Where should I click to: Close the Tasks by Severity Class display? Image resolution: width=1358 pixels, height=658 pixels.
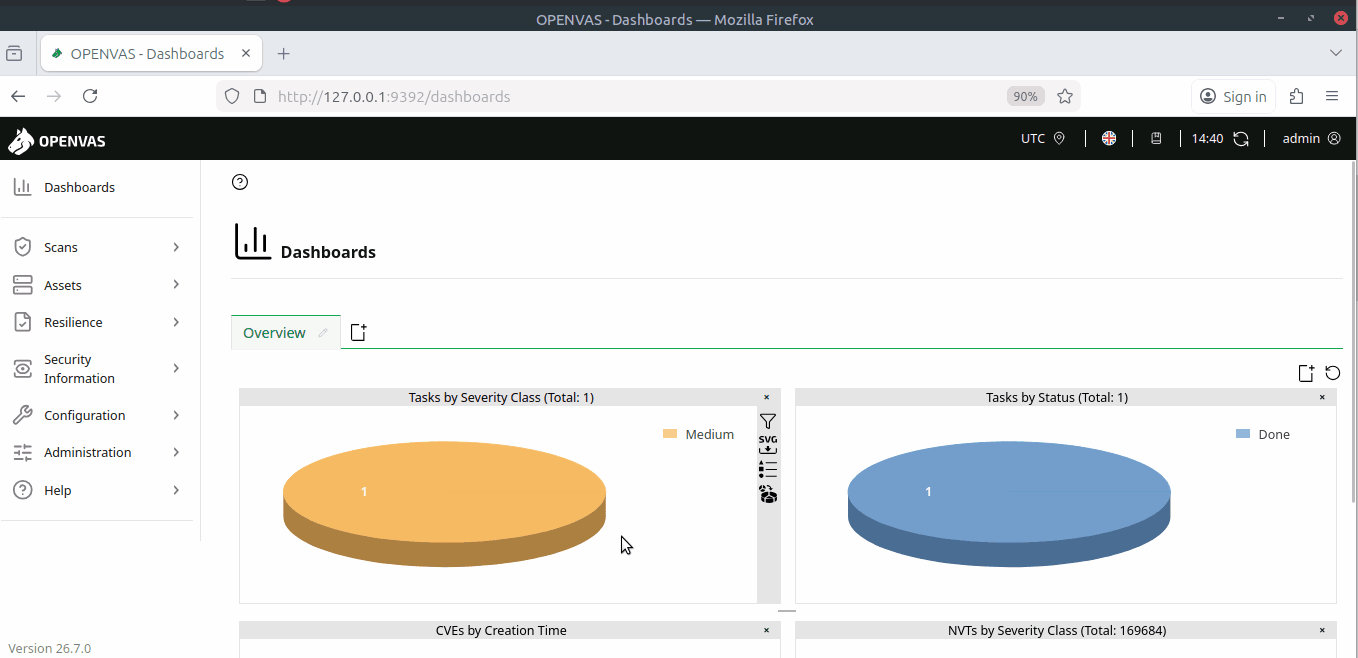coord(767,397)
